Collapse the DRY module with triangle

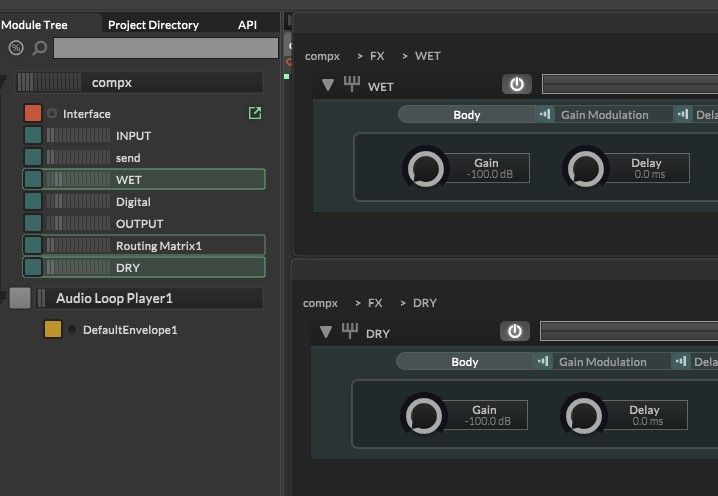pyautogui.click(x=325, y=332)
